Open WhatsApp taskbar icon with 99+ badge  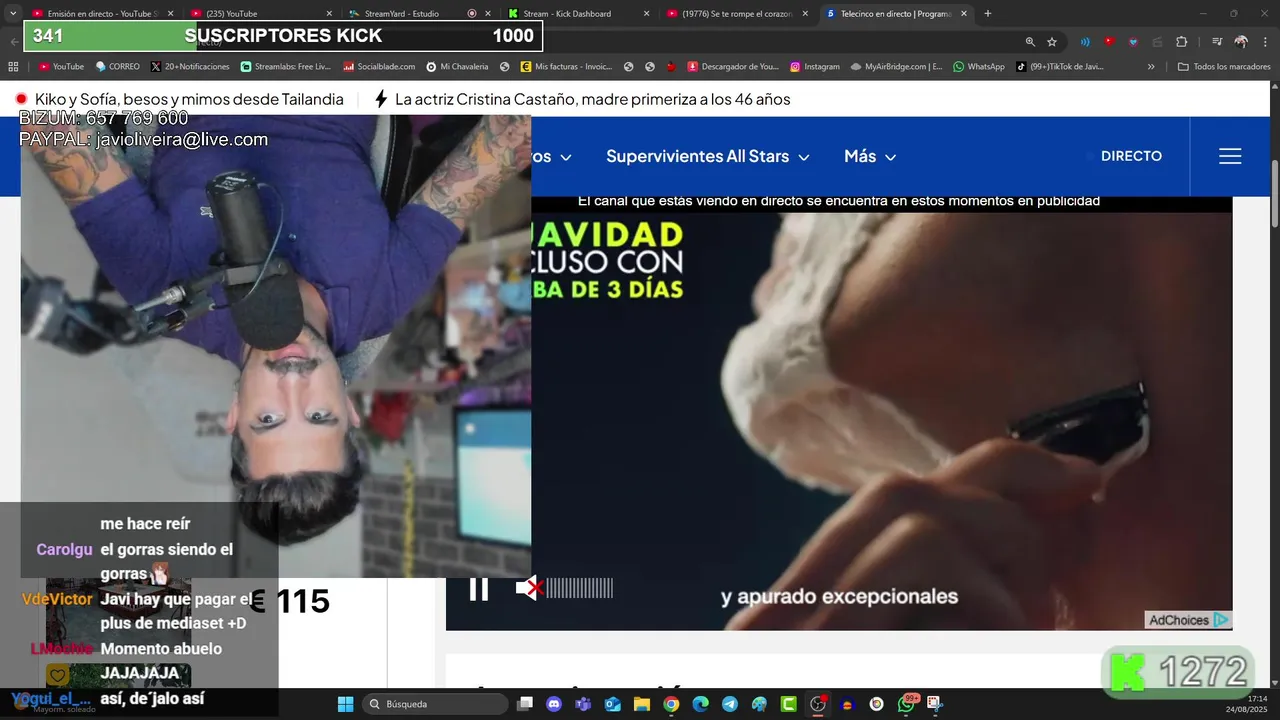[906, 704]
